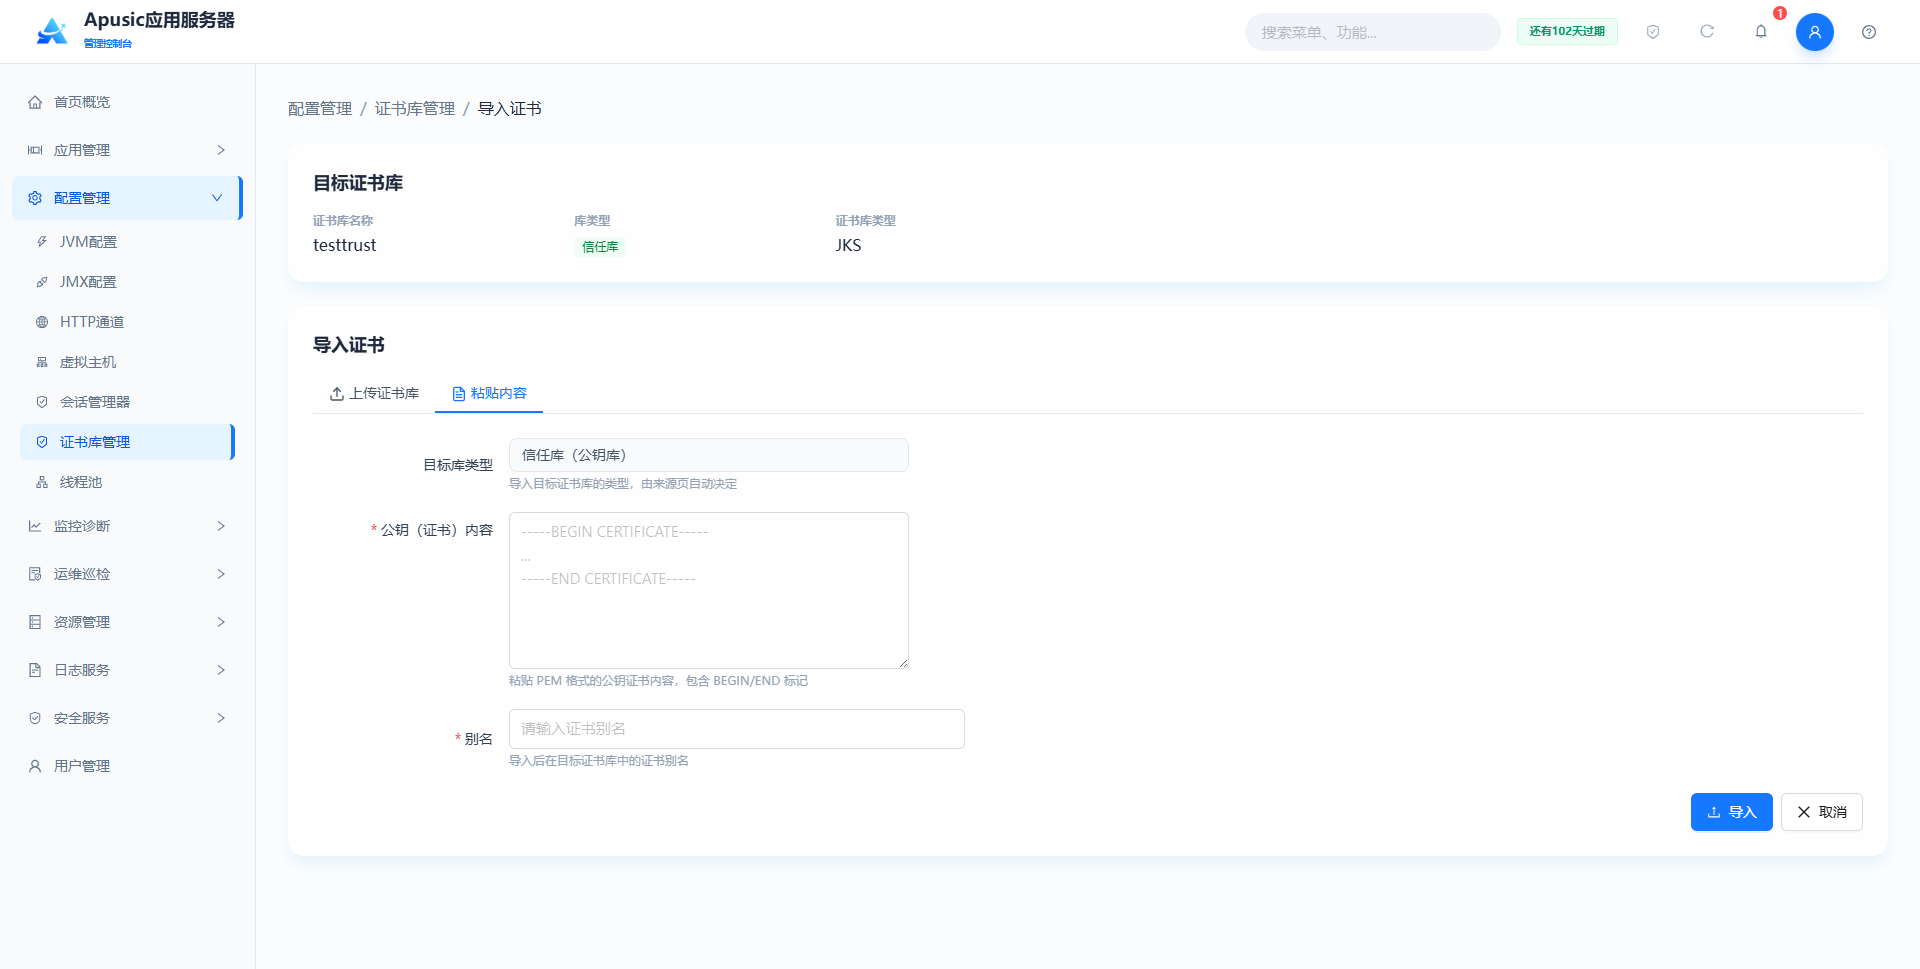Click the certificate content textarea
The height and width of the screenshot is (969, 1920).
(708, 590)
